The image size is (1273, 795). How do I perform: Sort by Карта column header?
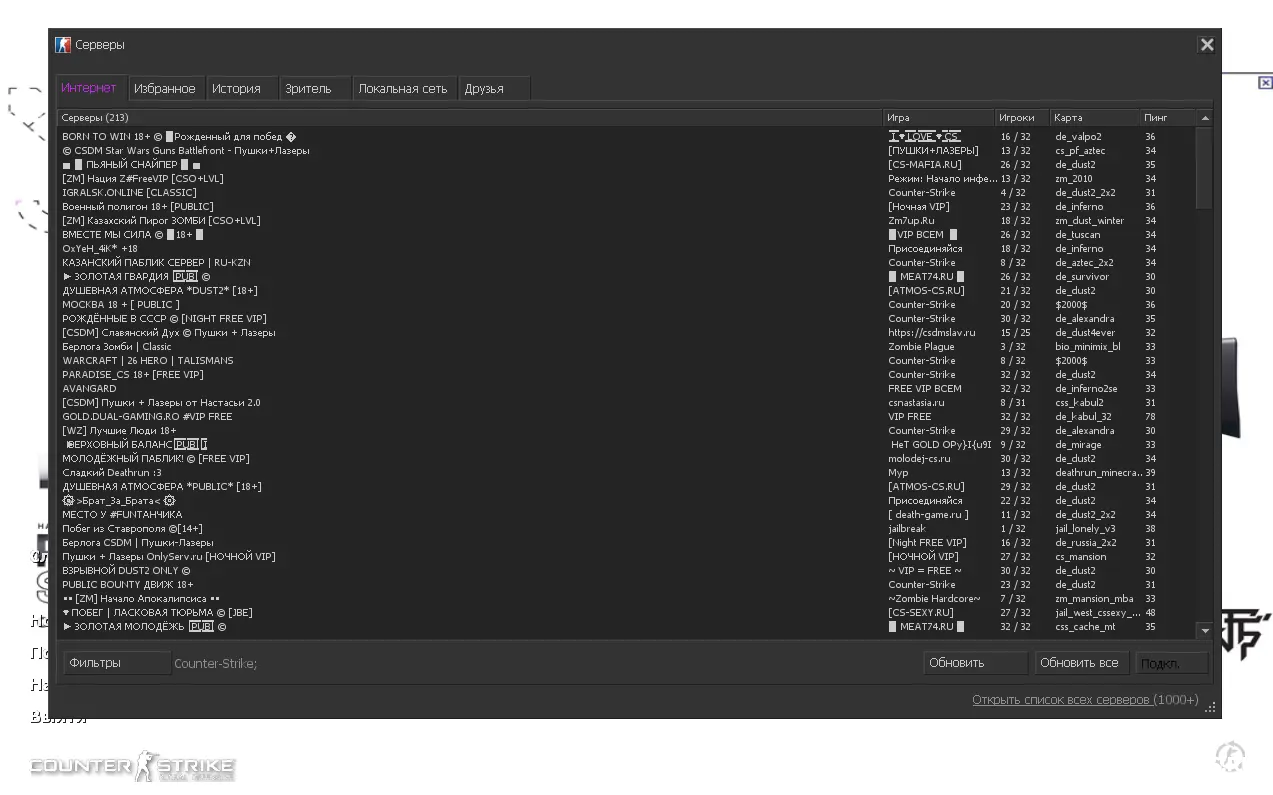point(1095,118)
